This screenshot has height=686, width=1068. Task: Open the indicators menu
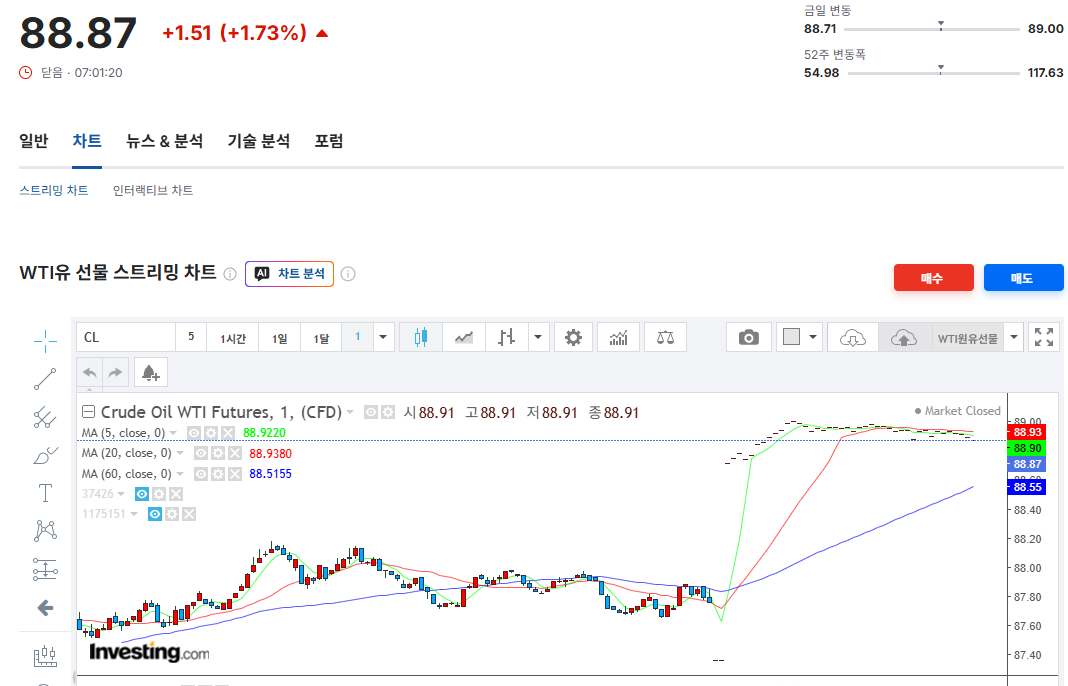click(x=618, y=337)
